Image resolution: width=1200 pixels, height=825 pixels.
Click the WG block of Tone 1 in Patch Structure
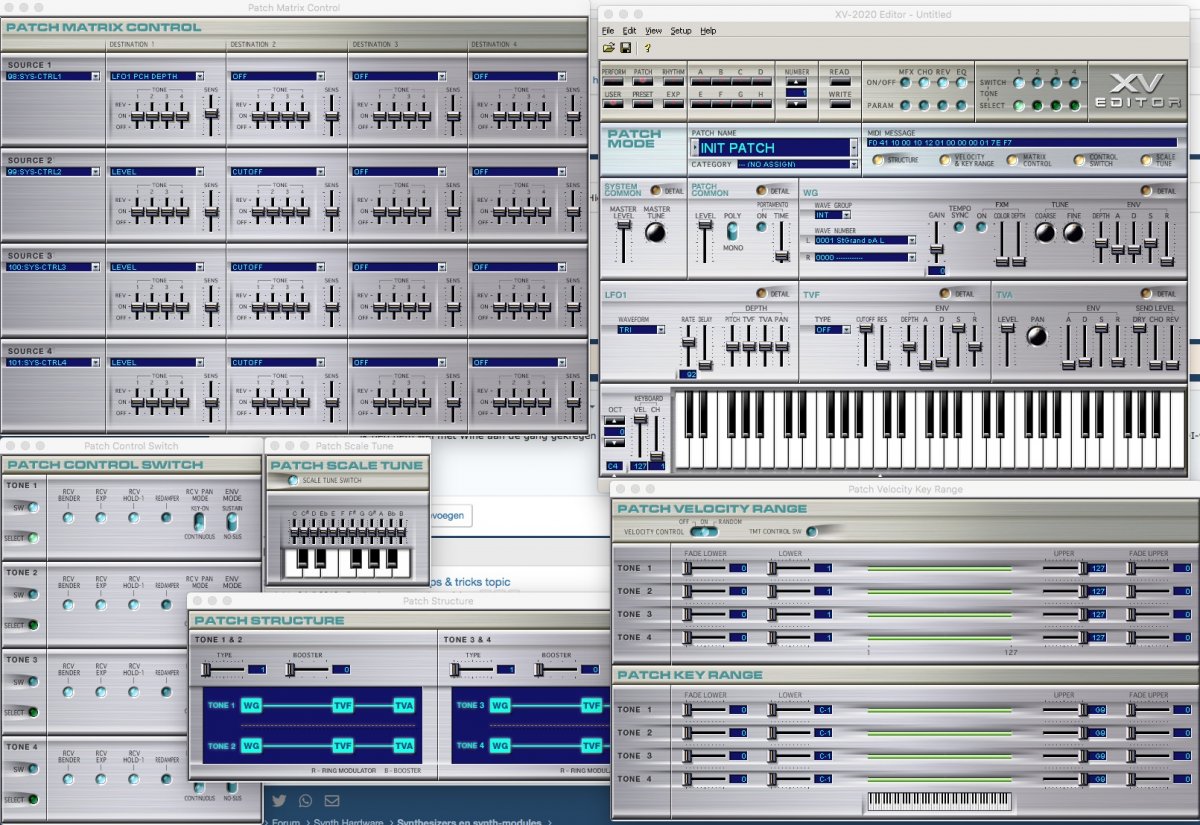(251, 705)
